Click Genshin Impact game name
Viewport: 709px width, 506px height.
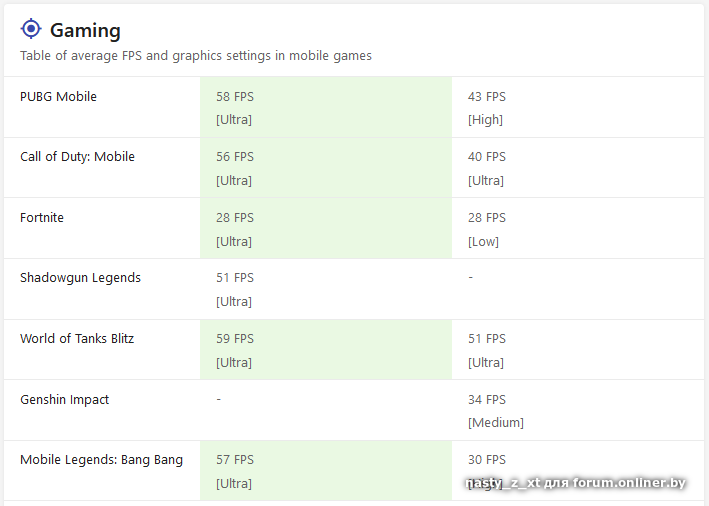point(64,400)
